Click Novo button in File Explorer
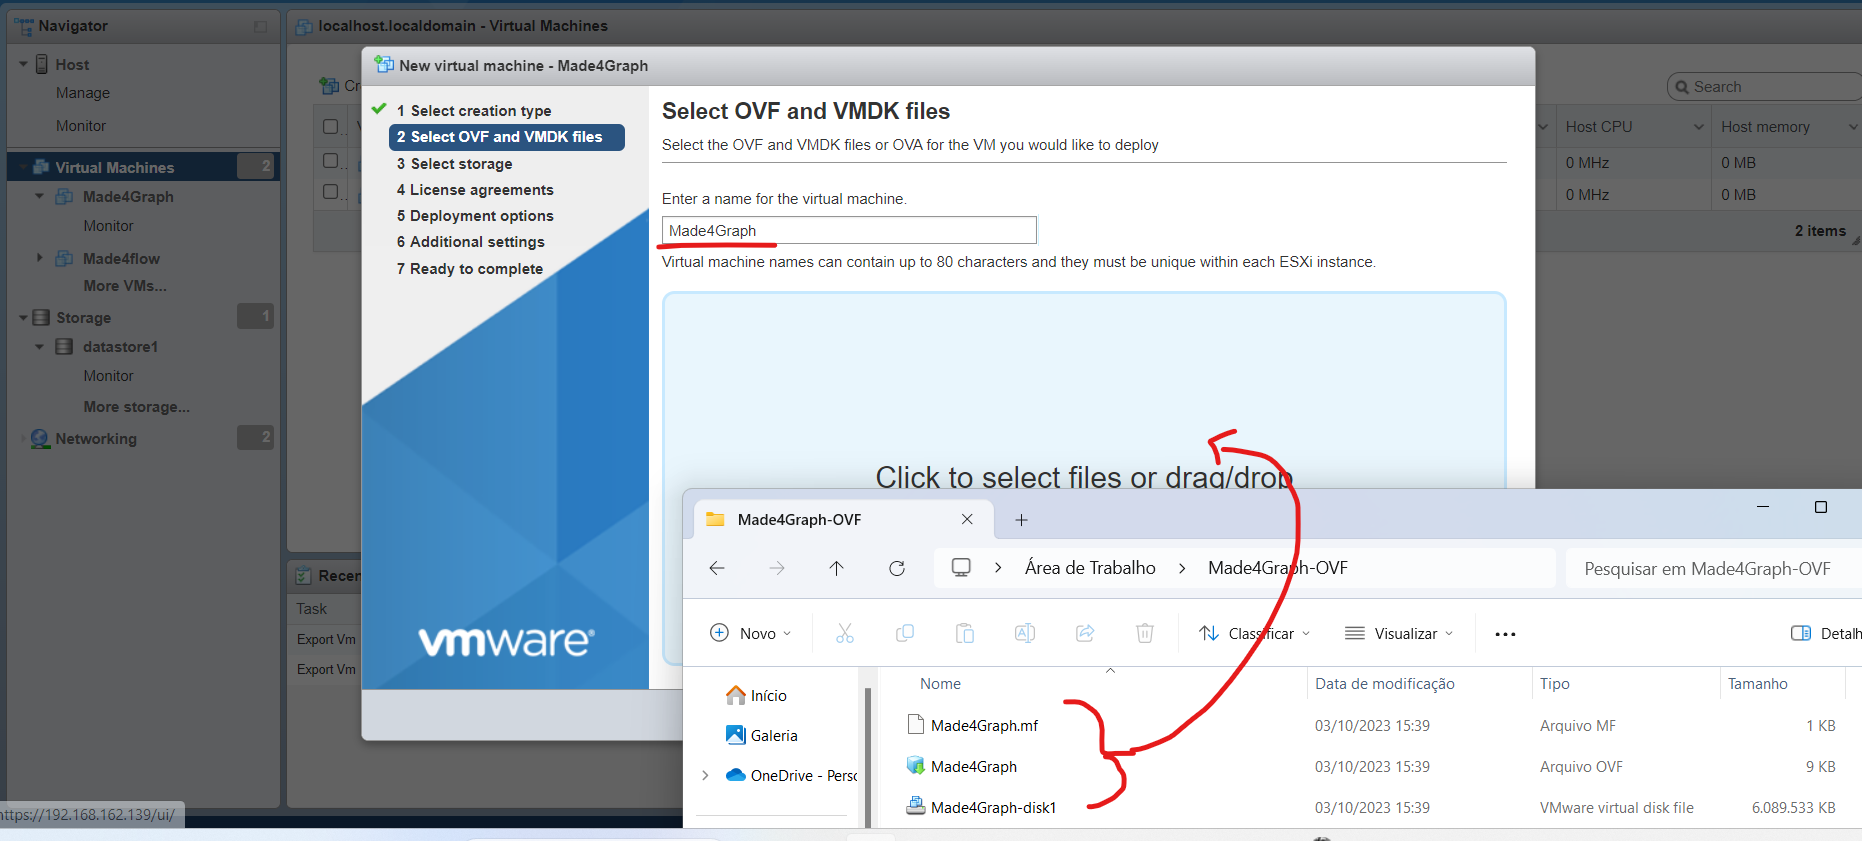Viewport: 1862px width, 841px height. 750,634
